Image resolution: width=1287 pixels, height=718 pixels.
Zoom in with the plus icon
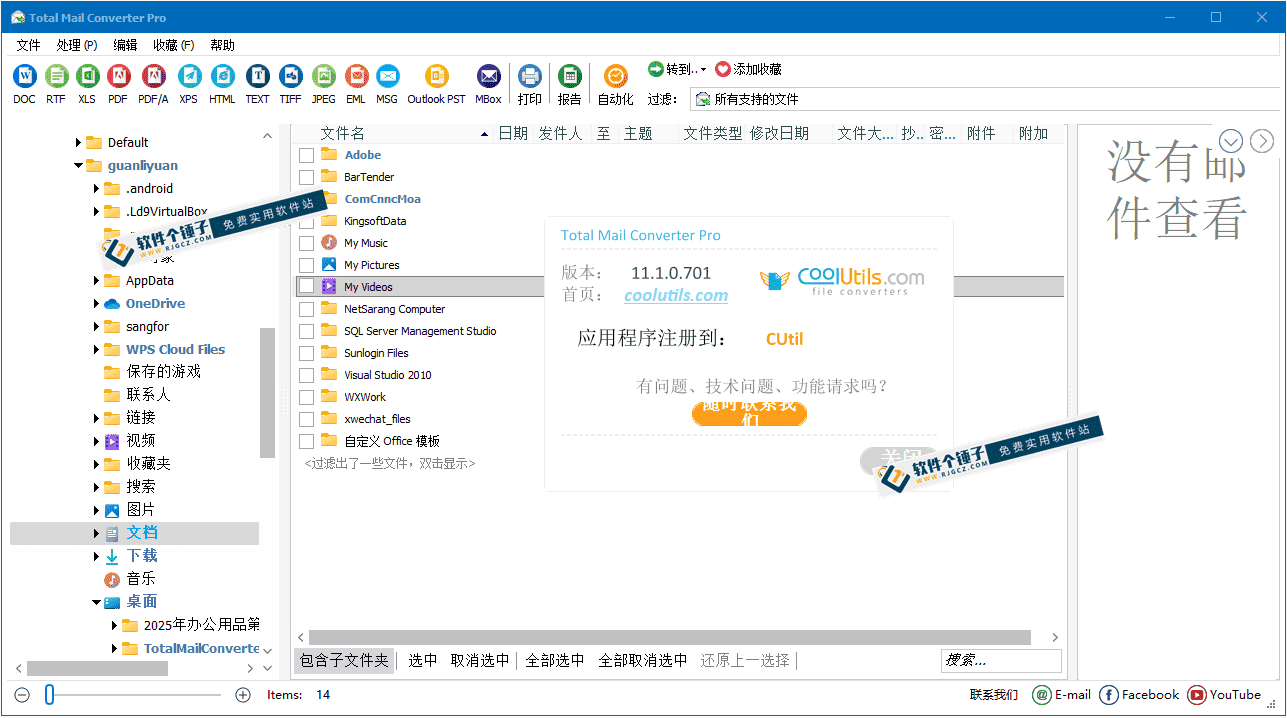click(242, 695)
